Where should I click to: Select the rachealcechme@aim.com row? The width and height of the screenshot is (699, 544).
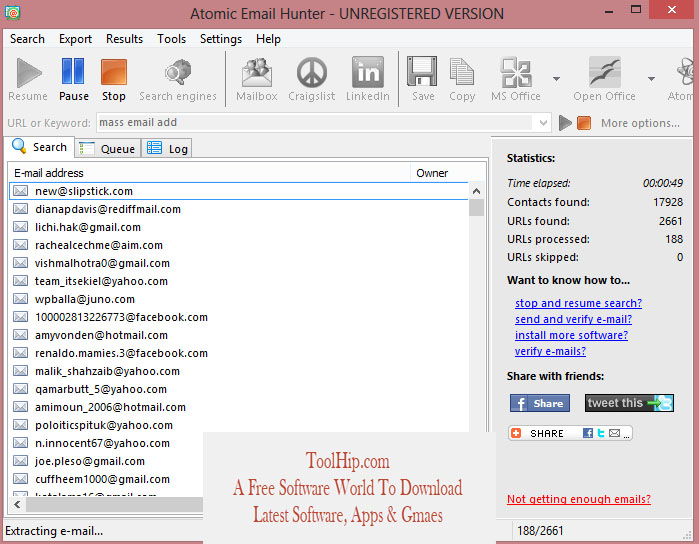pos(238,245)
